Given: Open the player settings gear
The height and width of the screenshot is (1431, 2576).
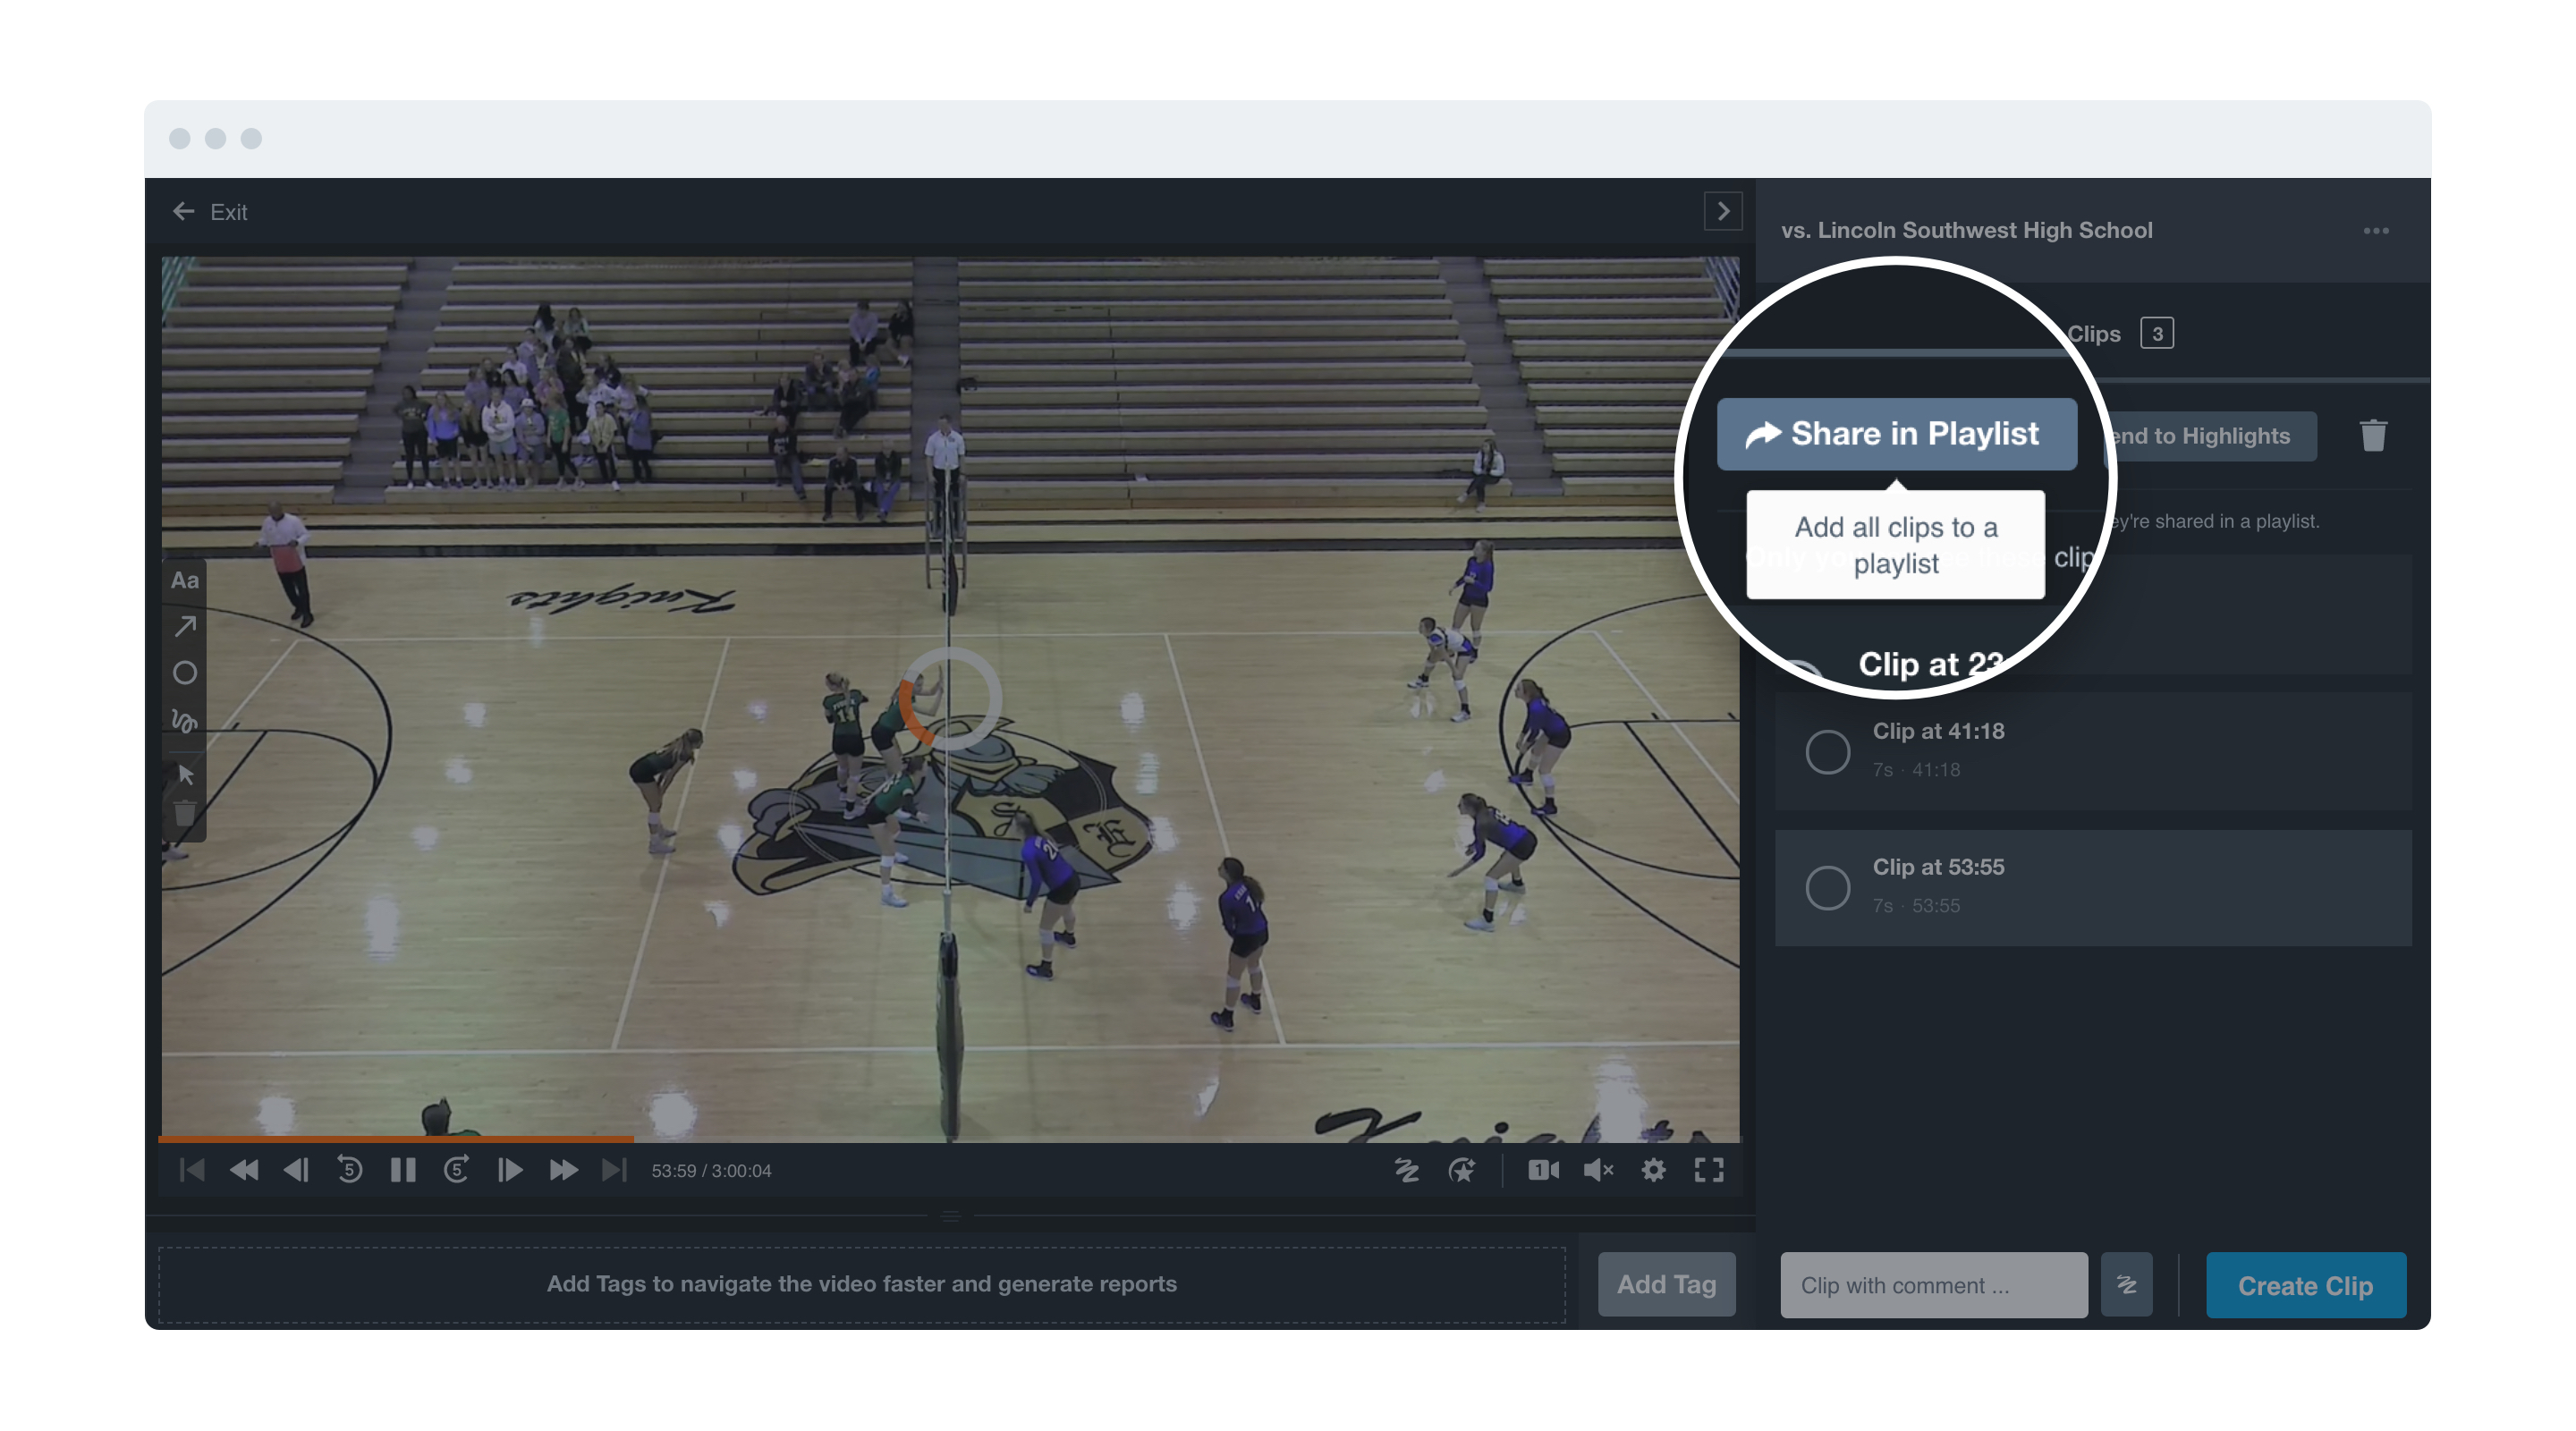Looking at the screenshot, I should click(1653, 1170).
